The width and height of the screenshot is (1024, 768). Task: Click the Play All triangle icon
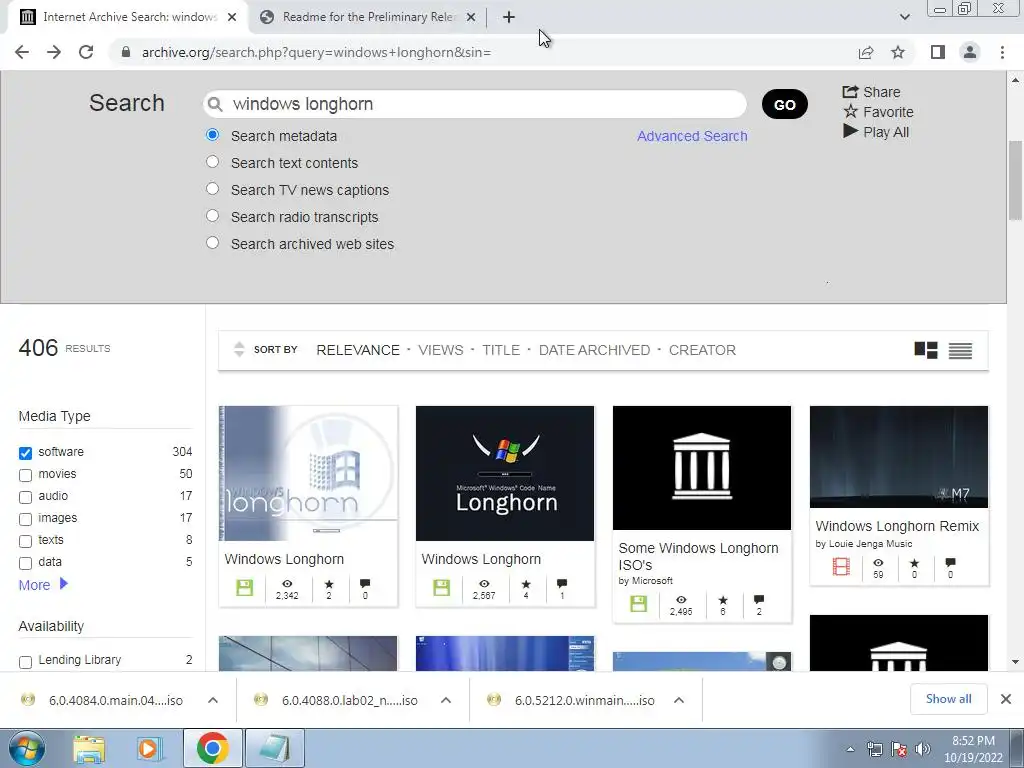click(850, 131)
